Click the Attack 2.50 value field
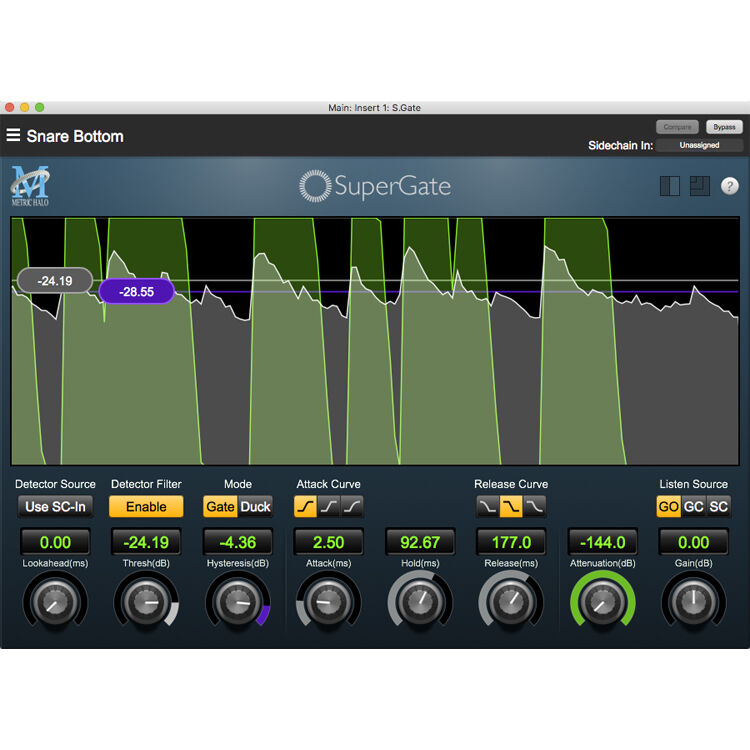 pyautogui.click(x=329, y=542)
